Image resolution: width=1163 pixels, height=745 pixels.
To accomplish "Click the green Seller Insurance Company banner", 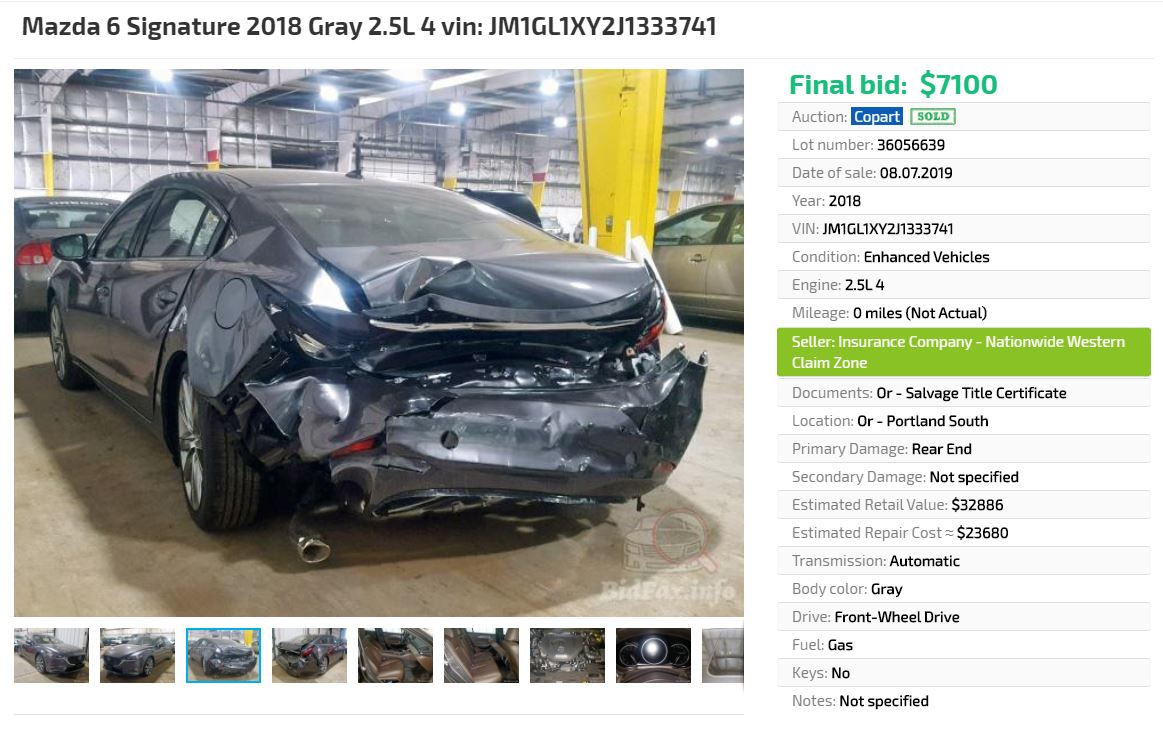I will [x=963, y=352].
